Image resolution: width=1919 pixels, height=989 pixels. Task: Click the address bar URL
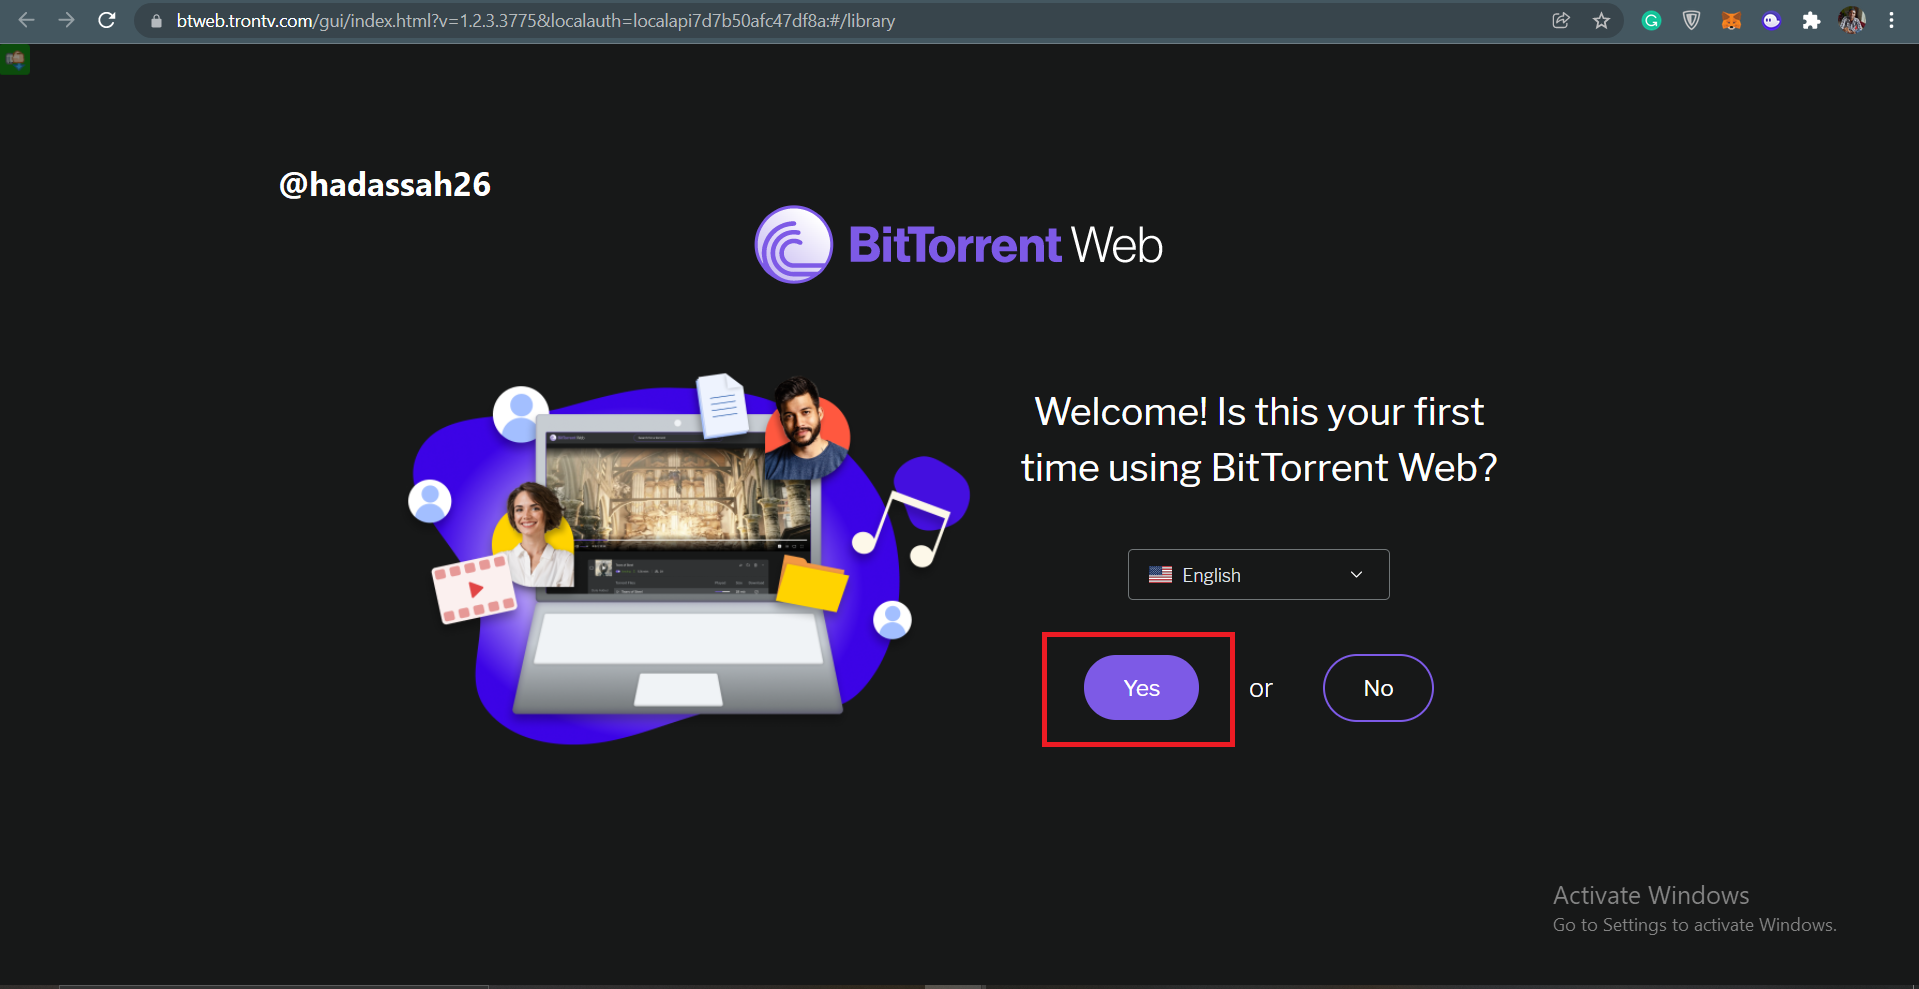tap(535, 21)
